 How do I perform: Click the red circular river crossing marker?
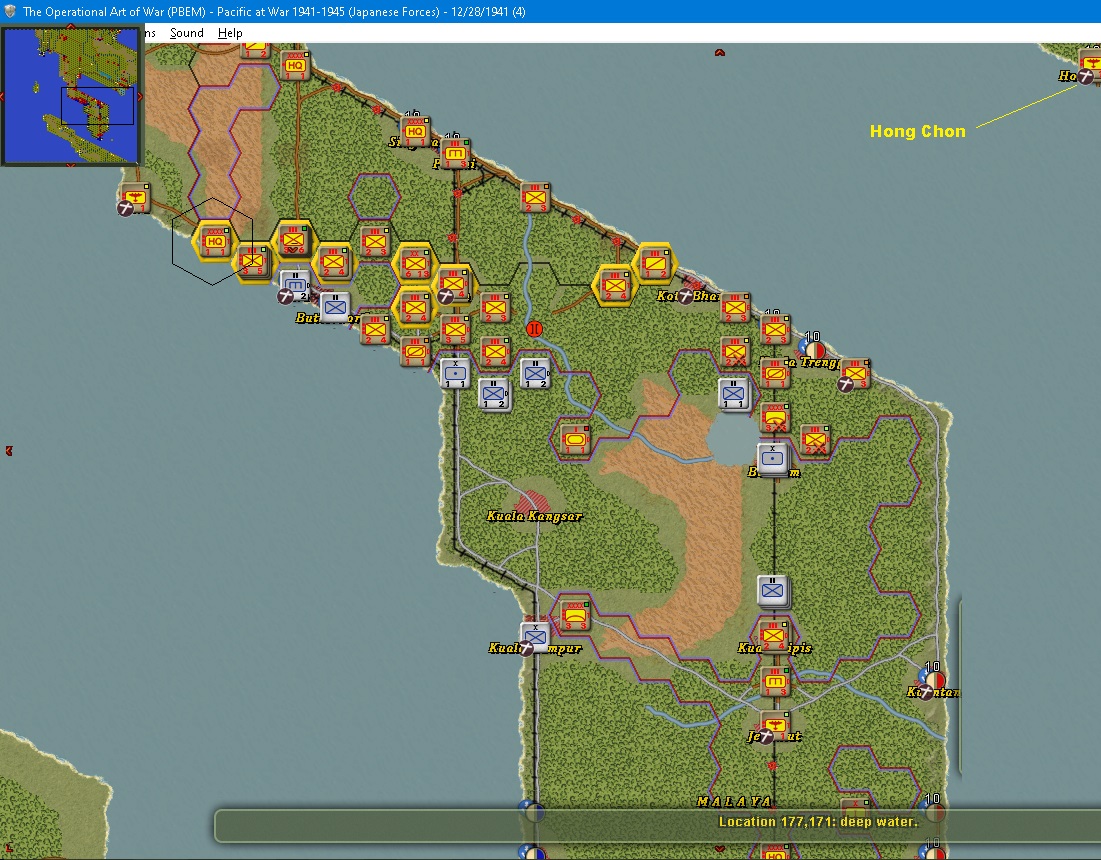(534, 329)
